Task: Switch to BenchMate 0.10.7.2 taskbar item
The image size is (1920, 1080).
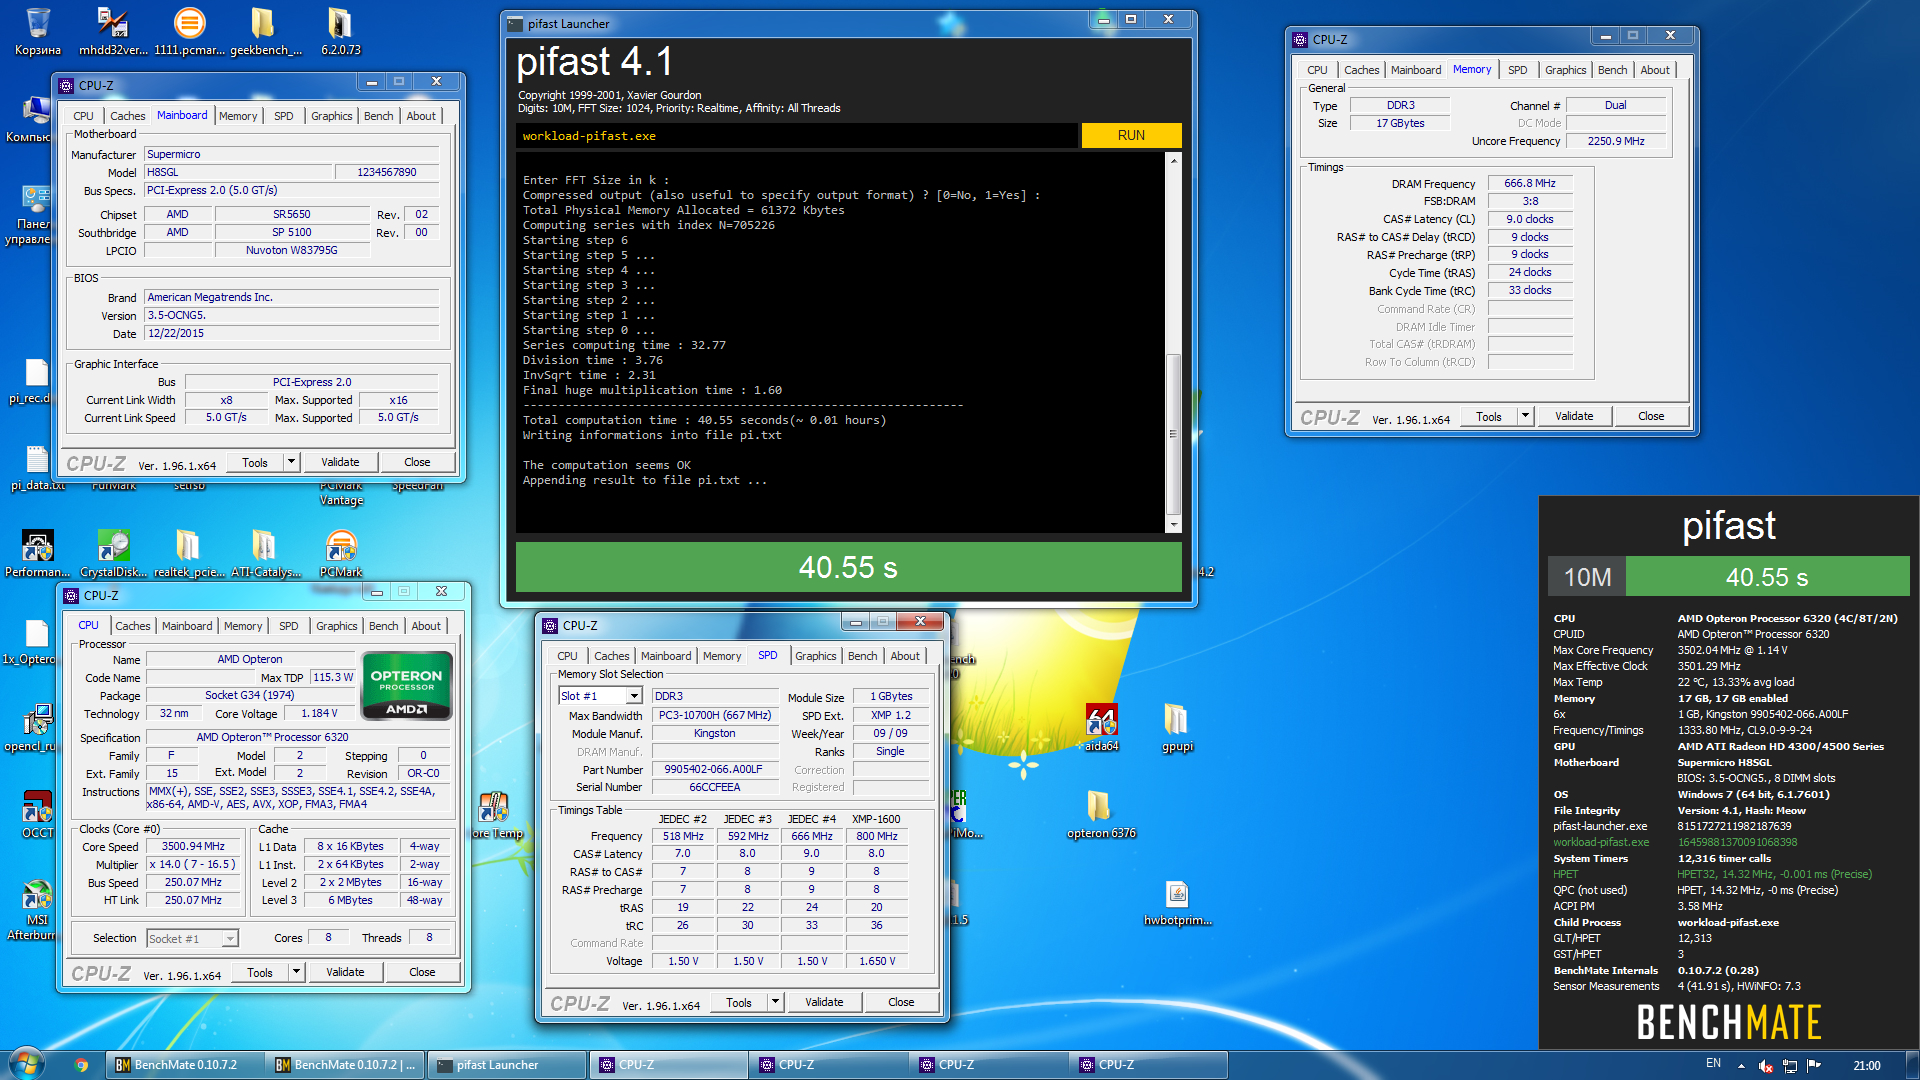Action: pos(186,1065)
